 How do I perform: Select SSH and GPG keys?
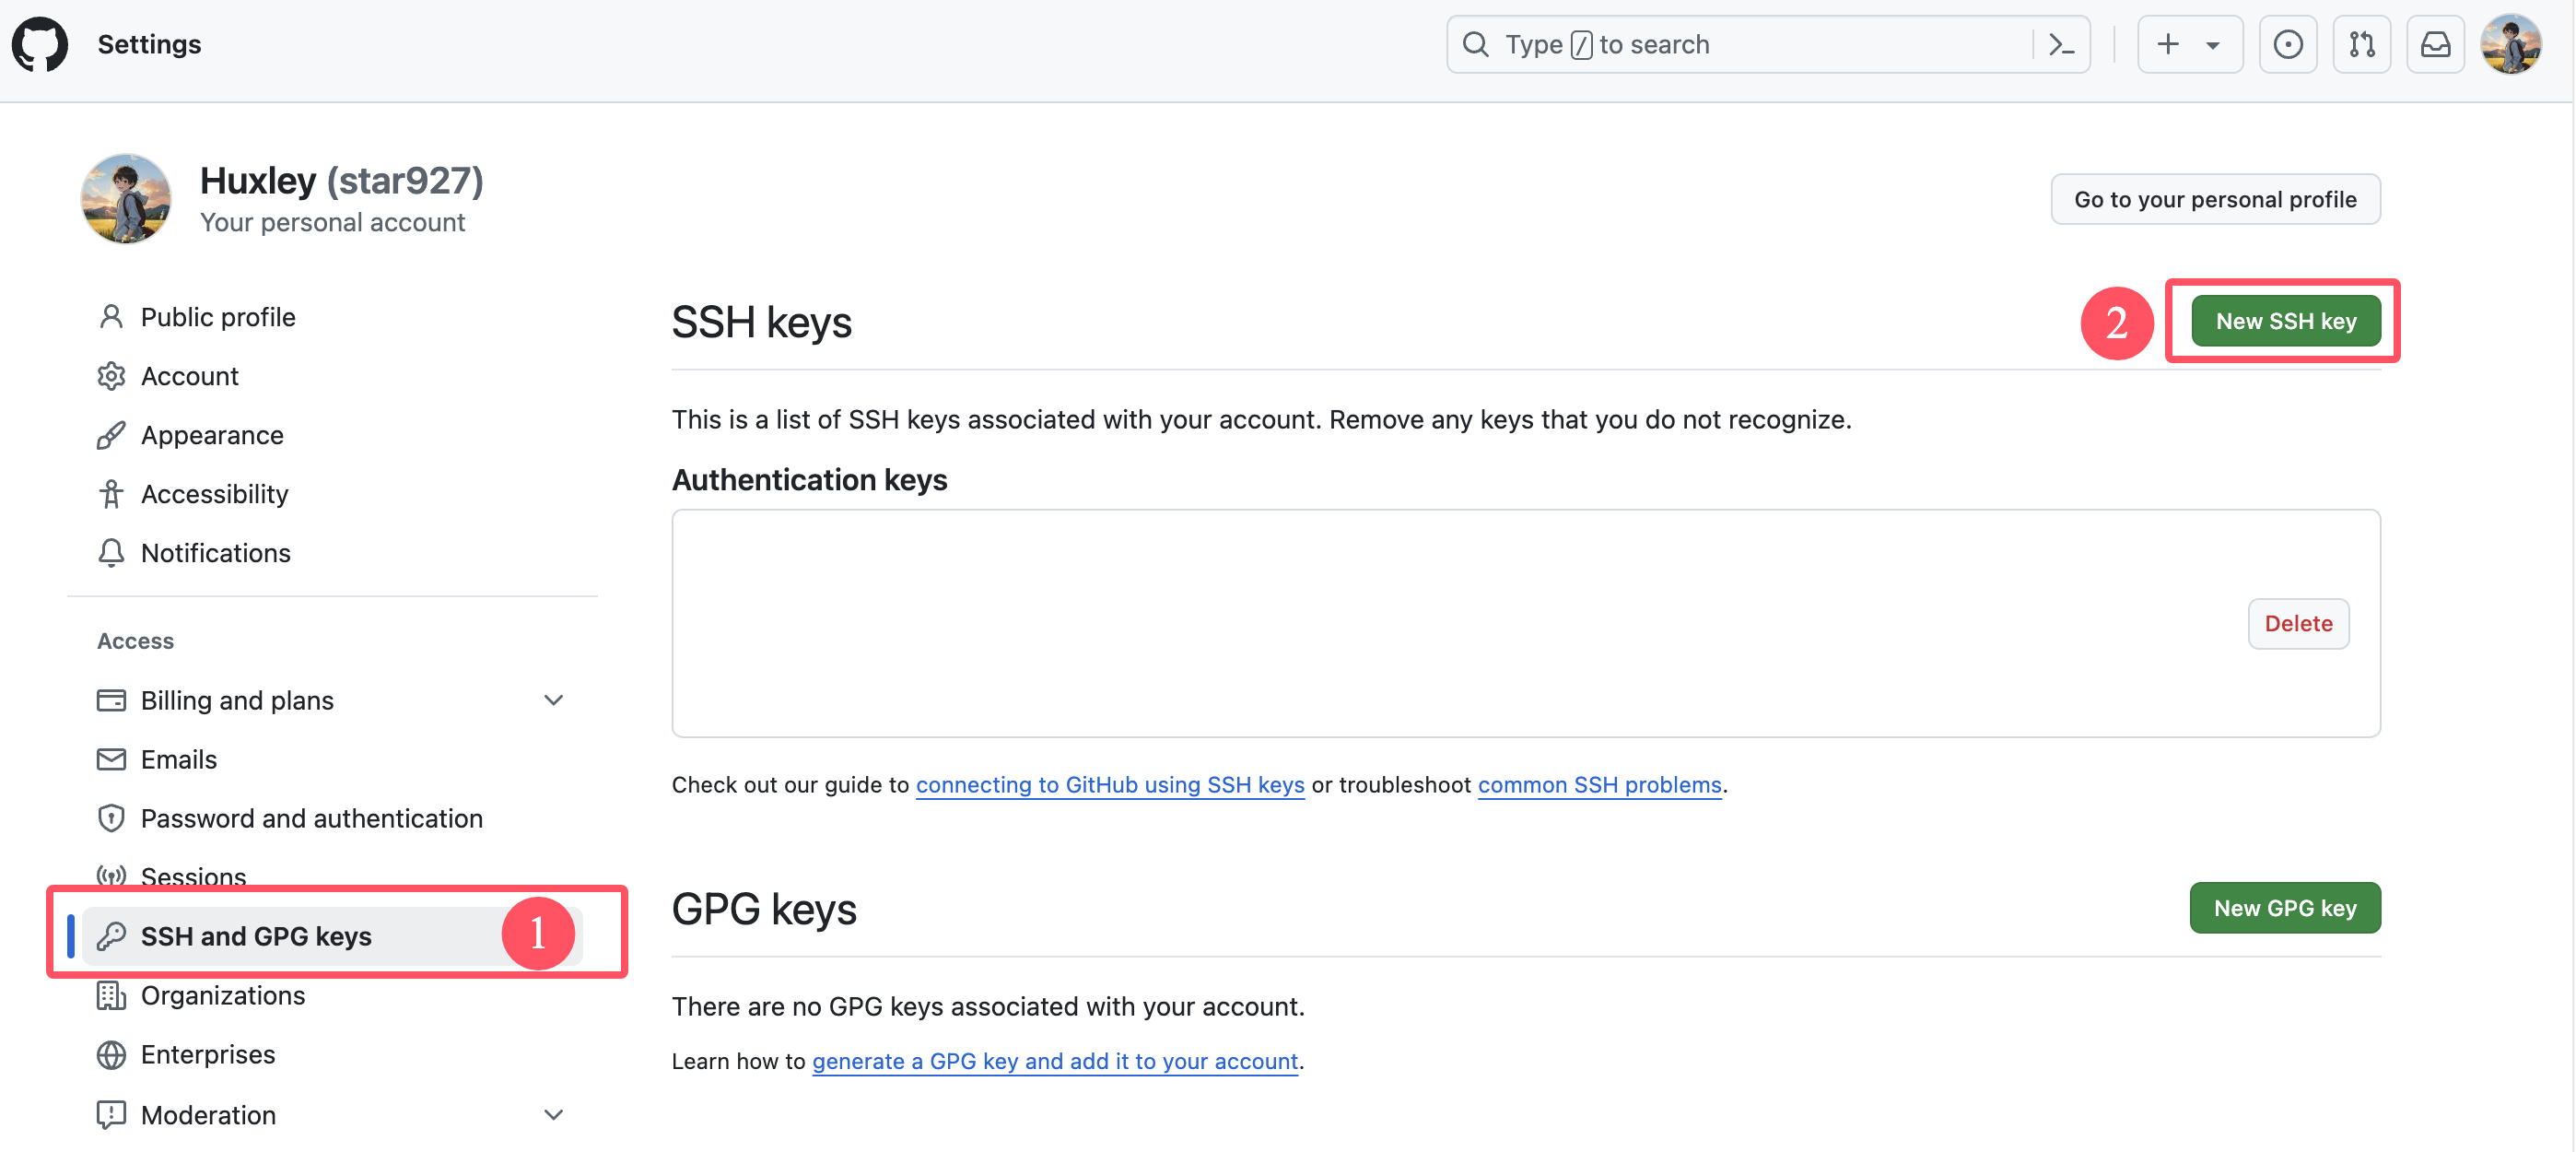click(332, 936)
